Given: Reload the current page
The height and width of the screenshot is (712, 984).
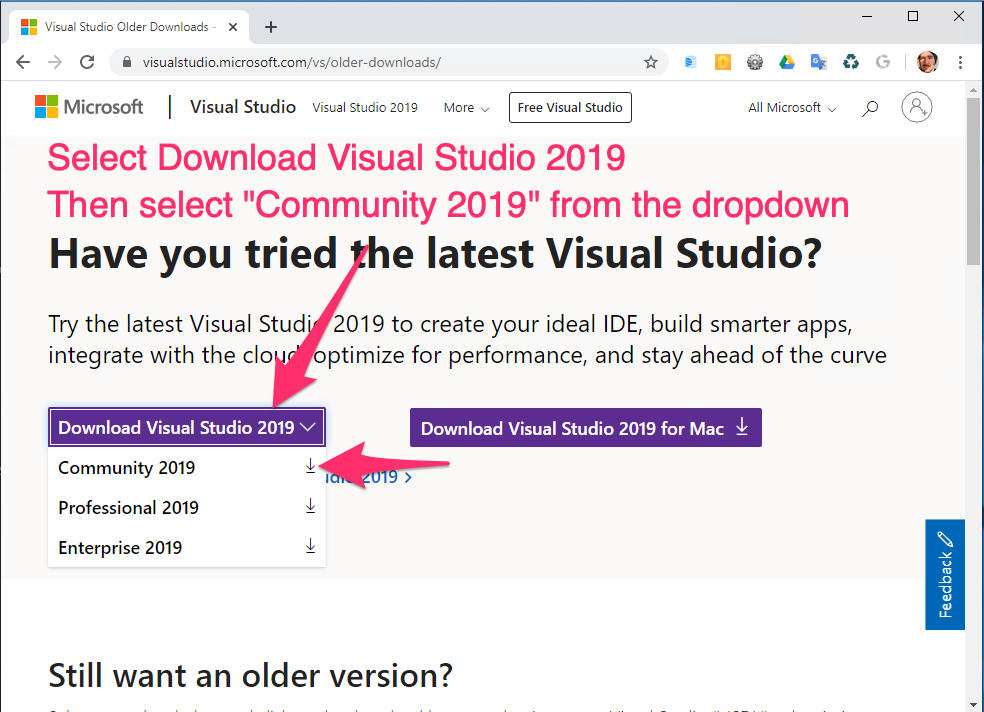Looking at the screenshot, I should tap(87, 62).
